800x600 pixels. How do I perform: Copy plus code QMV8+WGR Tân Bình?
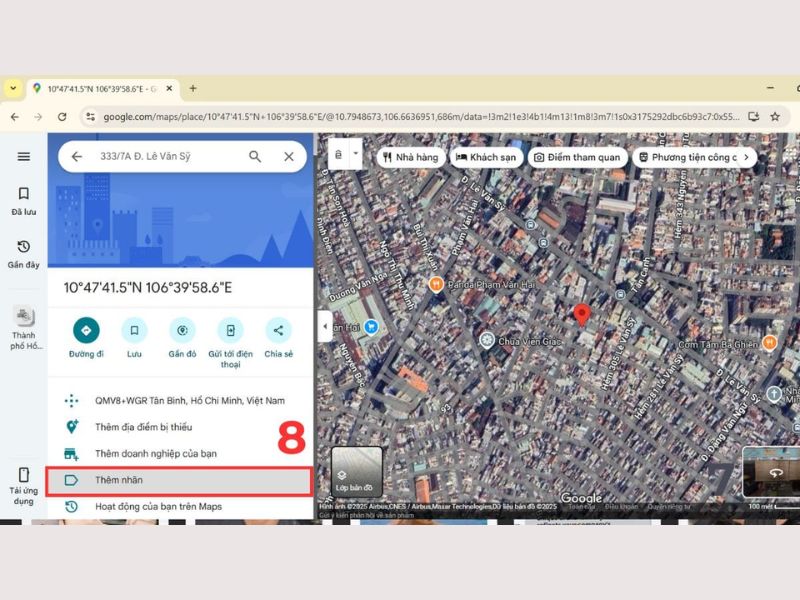(181, 401)
